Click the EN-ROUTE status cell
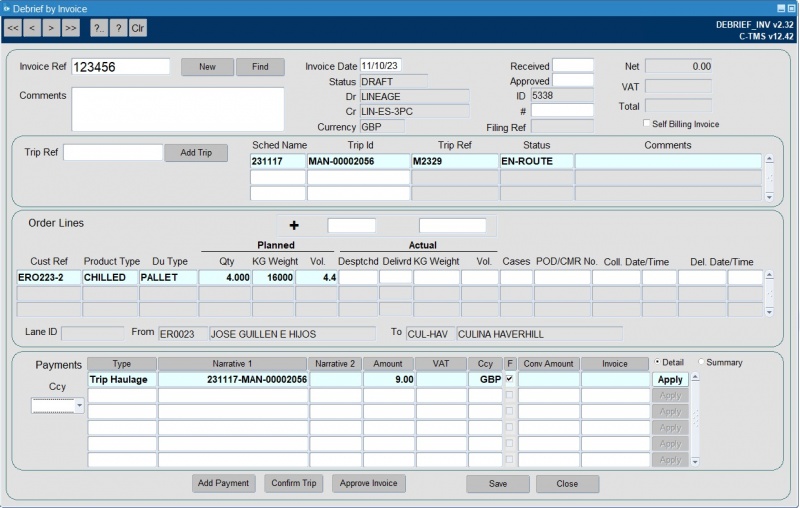Screen dimensions: 800x508 coord(537,161)
